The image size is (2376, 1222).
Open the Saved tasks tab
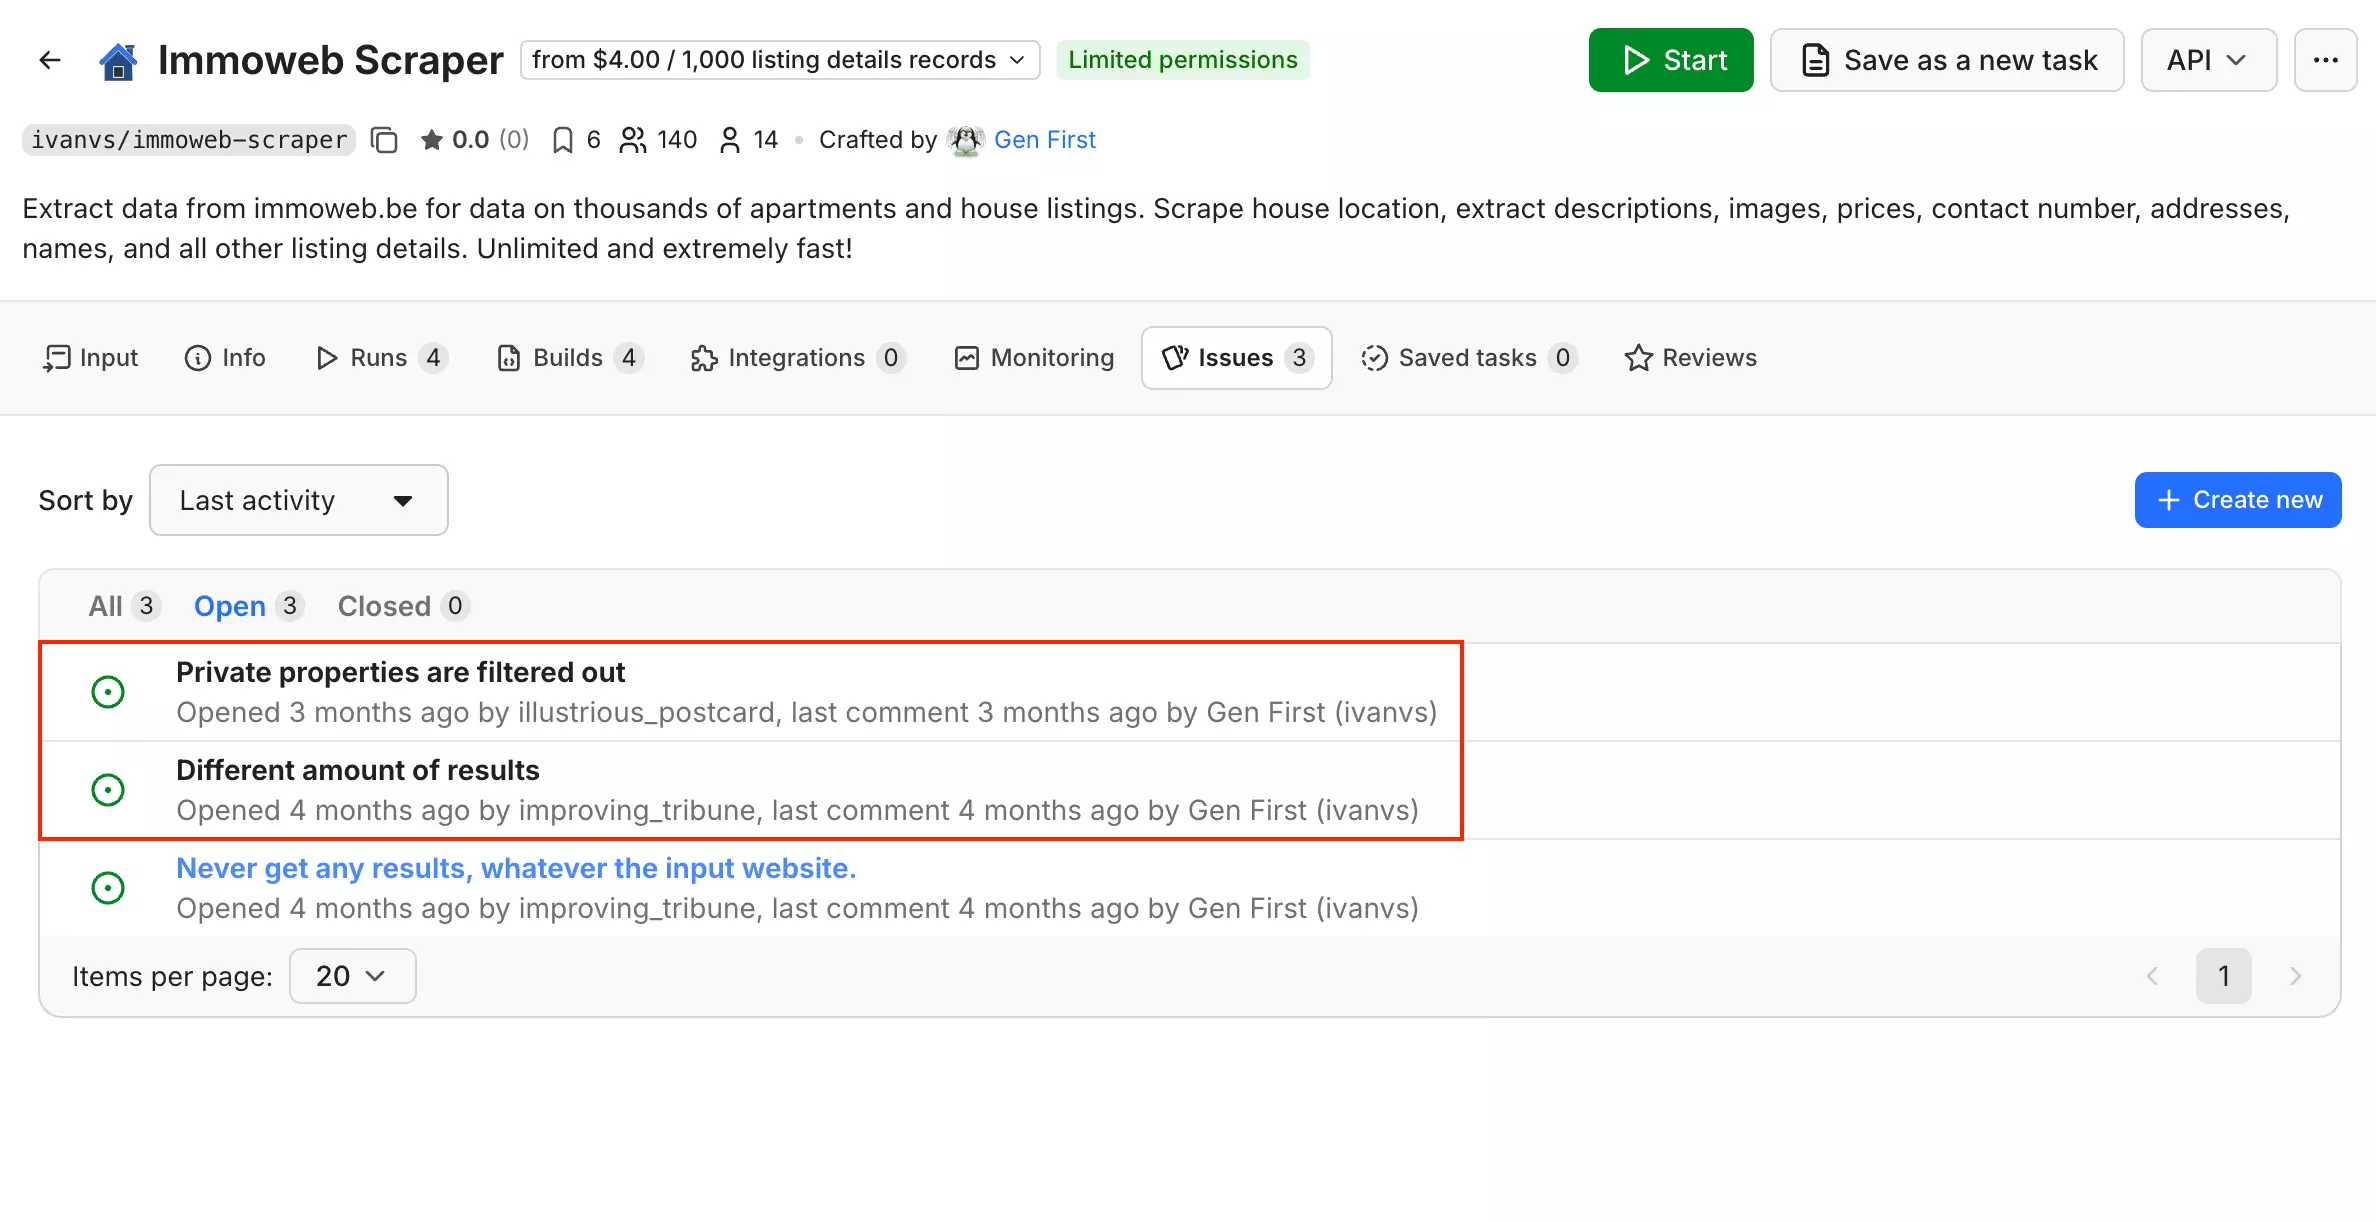point(1469,358)
